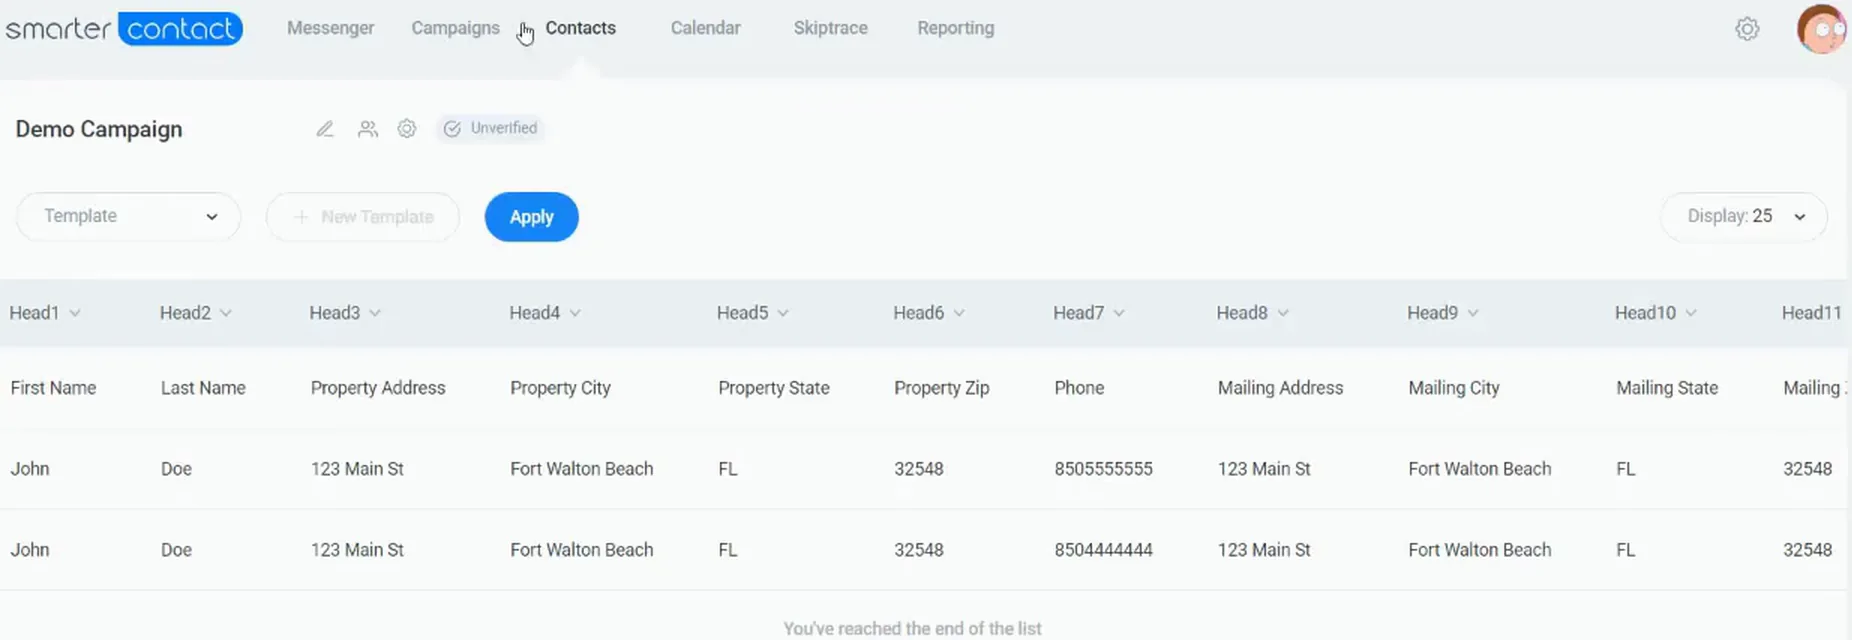
Task: Click phone number 8504444444
Action: coord(1103,550)
